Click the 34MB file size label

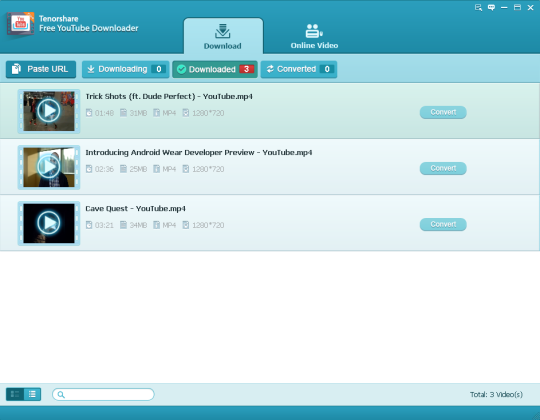click(x=138, y=225)
